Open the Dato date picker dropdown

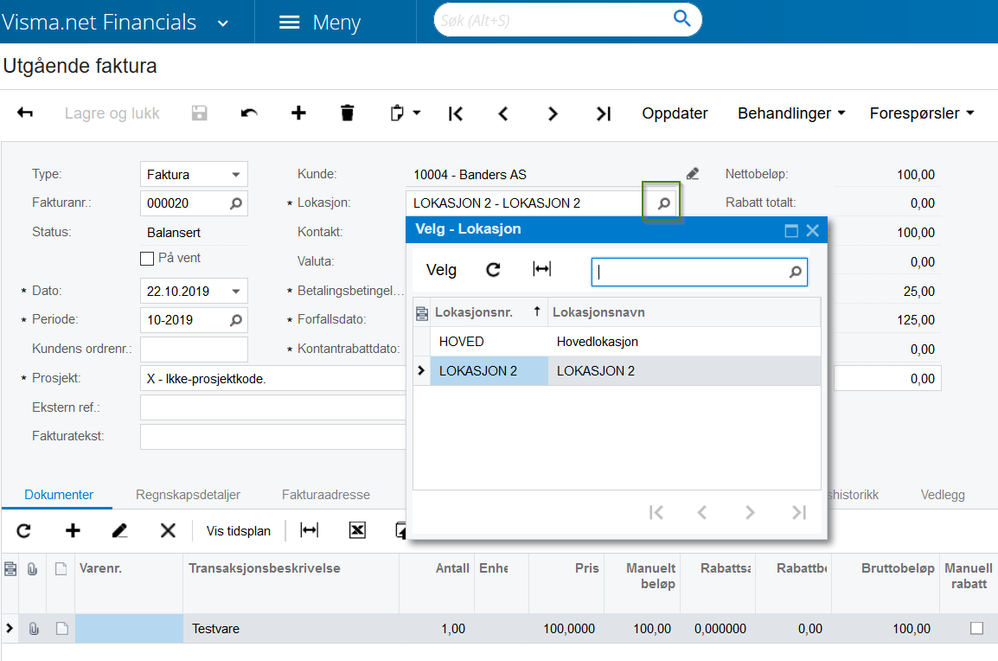(236, 291)
